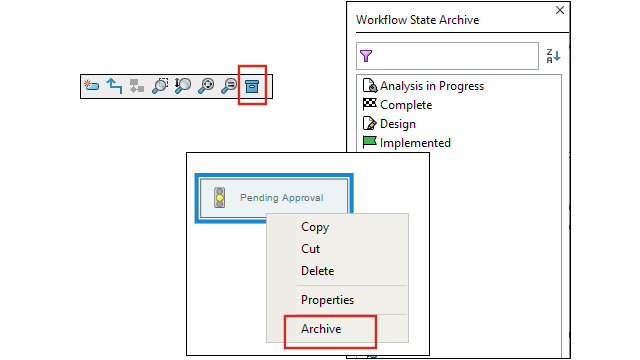Image resolution: width=640 pixels, height=360 pixels.
Task: Choose Copy from the context menu
Action: (x=315, y=227)
